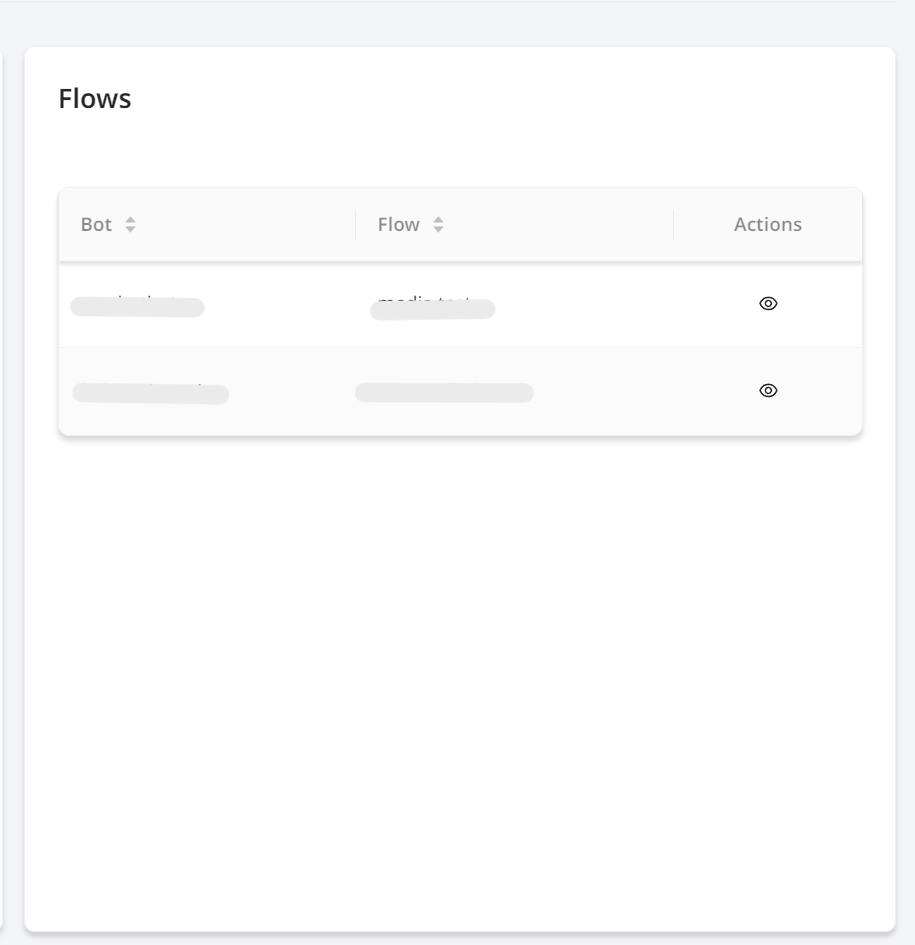The width and height of the screenshot is (915, 945).
Task: Select the redacted flow name in second row
Action: click(444, 392)
